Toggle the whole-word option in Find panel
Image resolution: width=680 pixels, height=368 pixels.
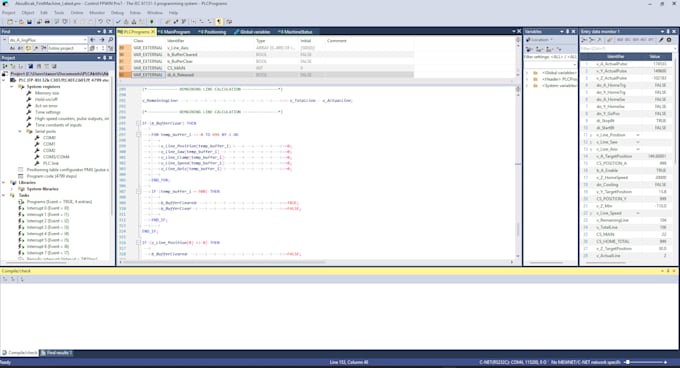coord(20,48)
